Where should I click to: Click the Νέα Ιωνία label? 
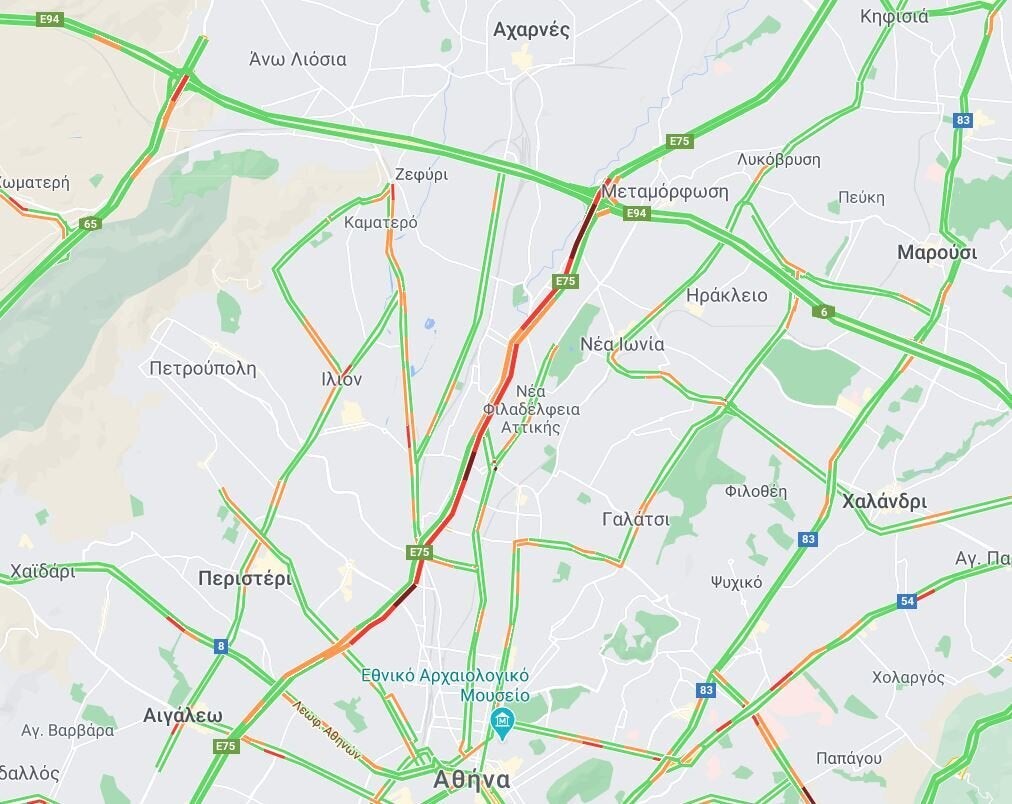tap(622, 344)
